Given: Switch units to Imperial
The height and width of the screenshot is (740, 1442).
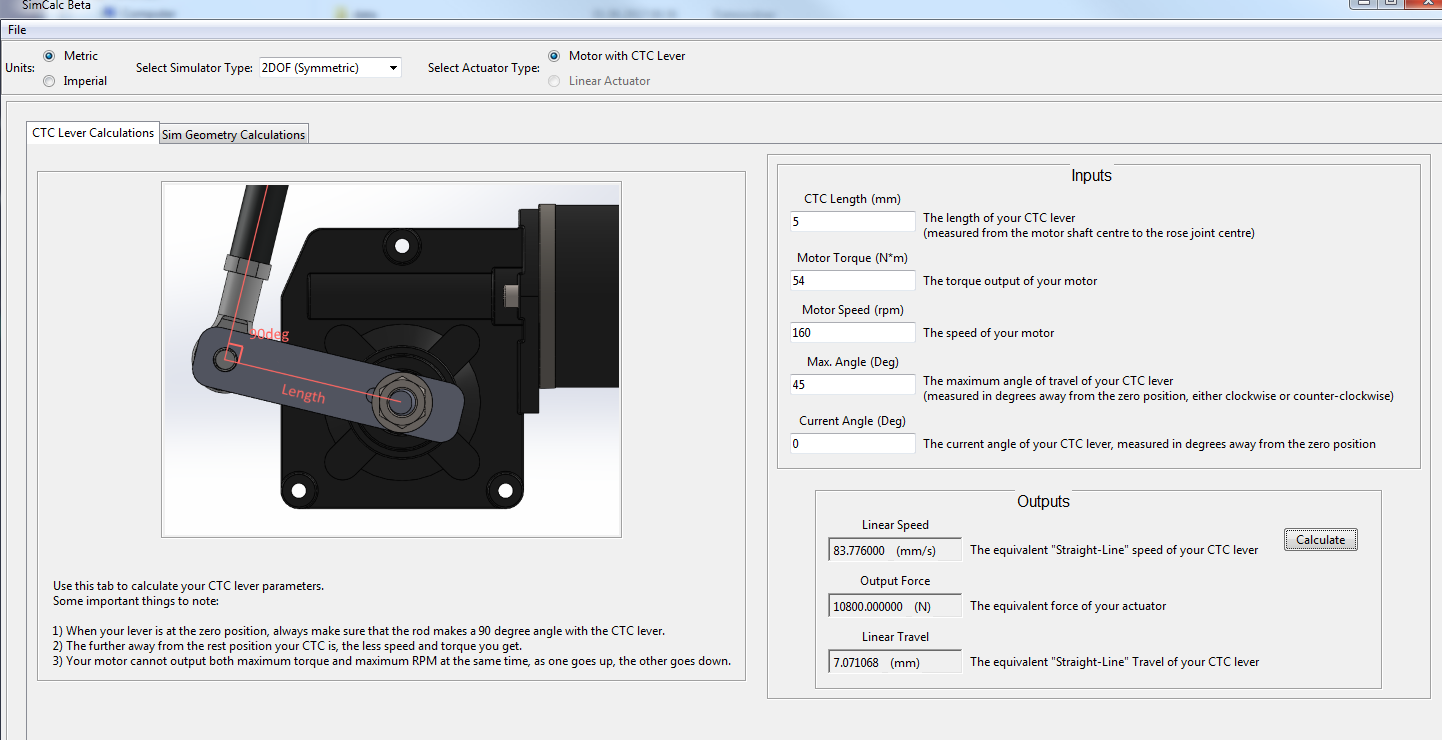Looking at the screenshot, I should 50,81.
